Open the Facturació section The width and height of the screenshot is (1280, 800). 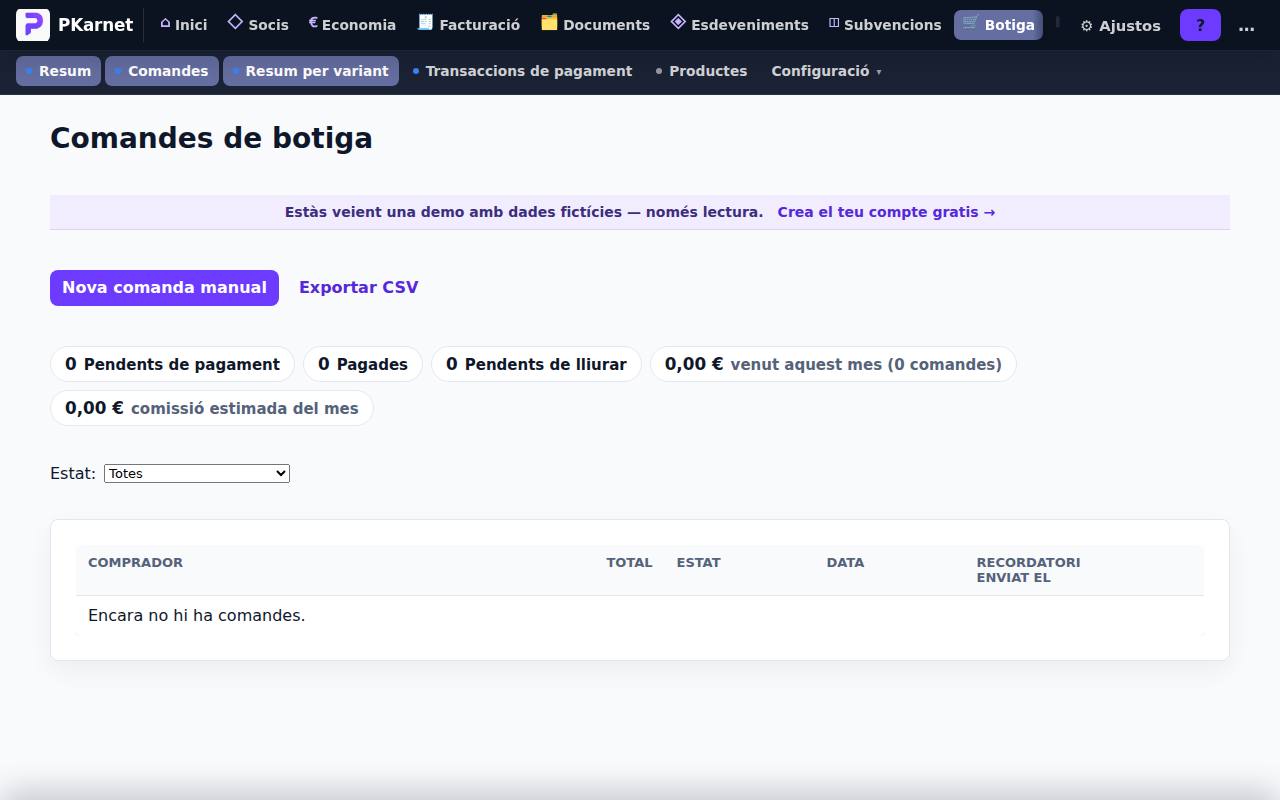click(x=468, y=25)
